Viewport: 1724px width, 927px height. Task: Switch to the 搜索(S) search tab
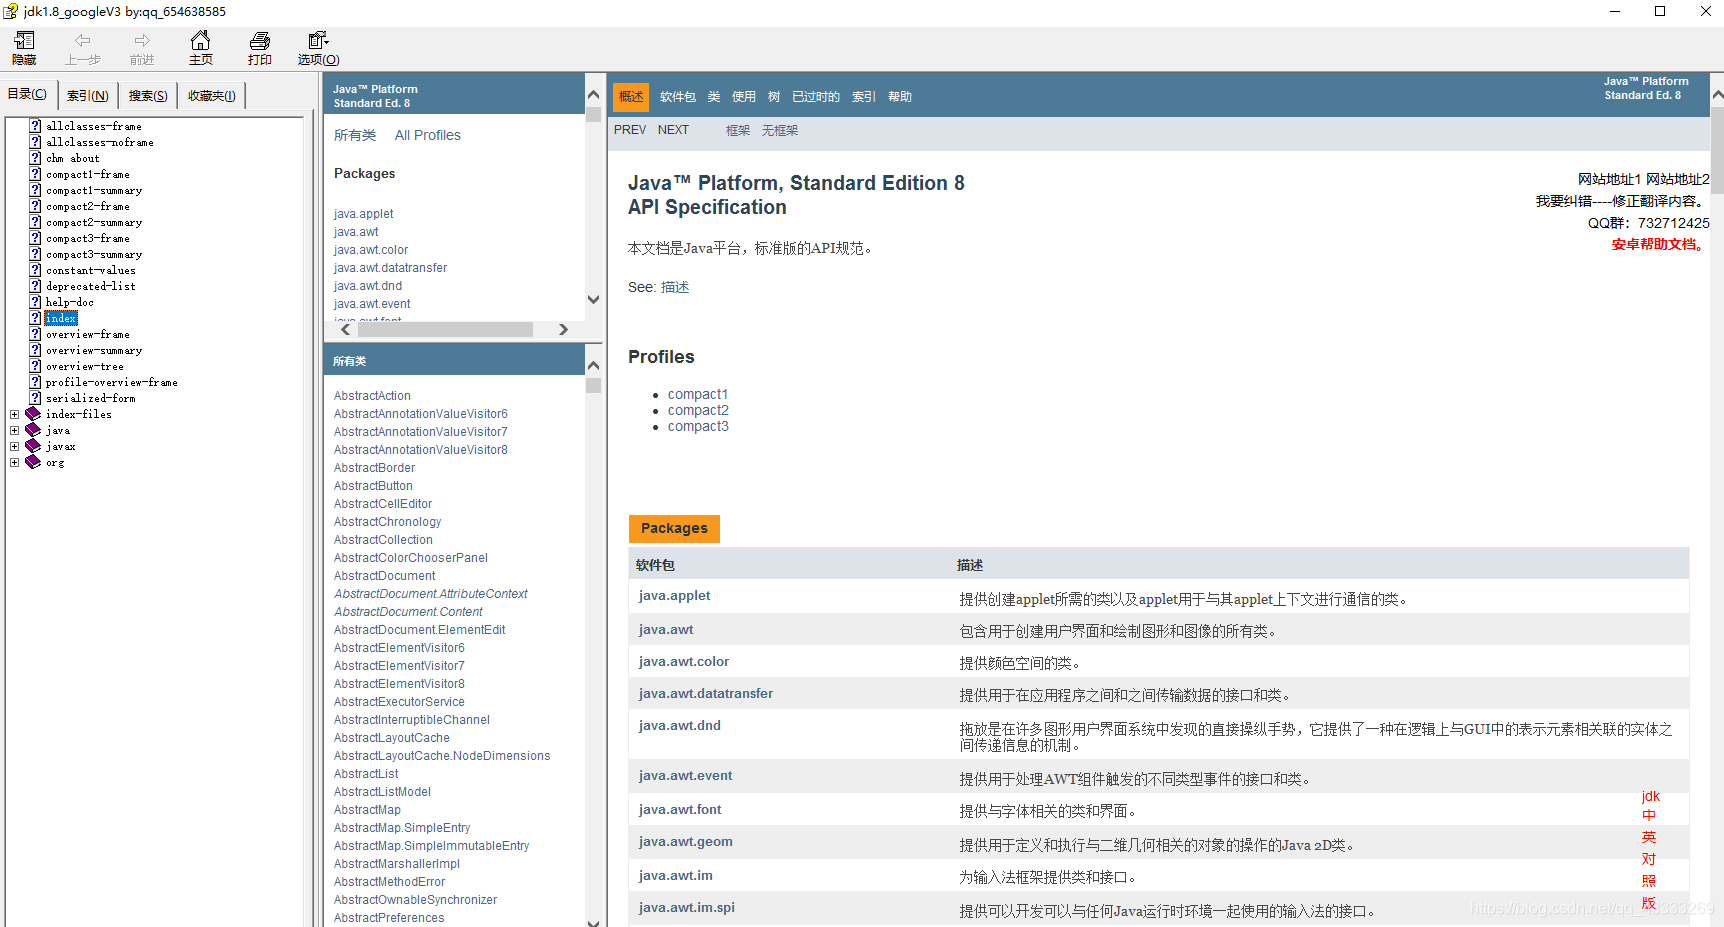[x=148, y=96]
